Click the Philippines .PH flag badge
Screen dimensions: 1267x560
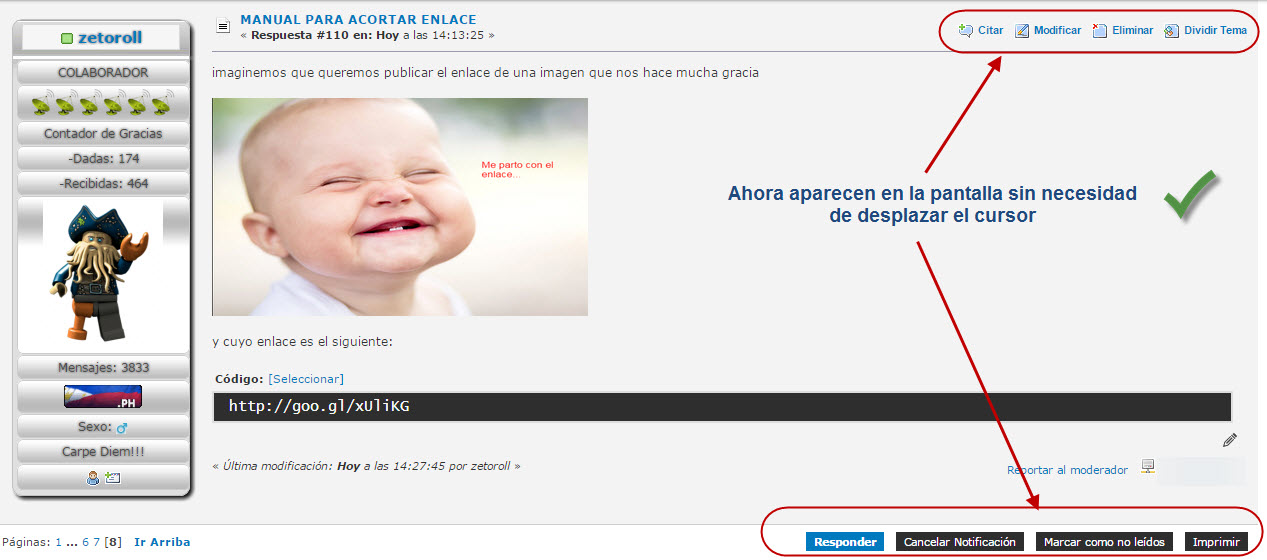pyautogui.click(x=103, y=397)
